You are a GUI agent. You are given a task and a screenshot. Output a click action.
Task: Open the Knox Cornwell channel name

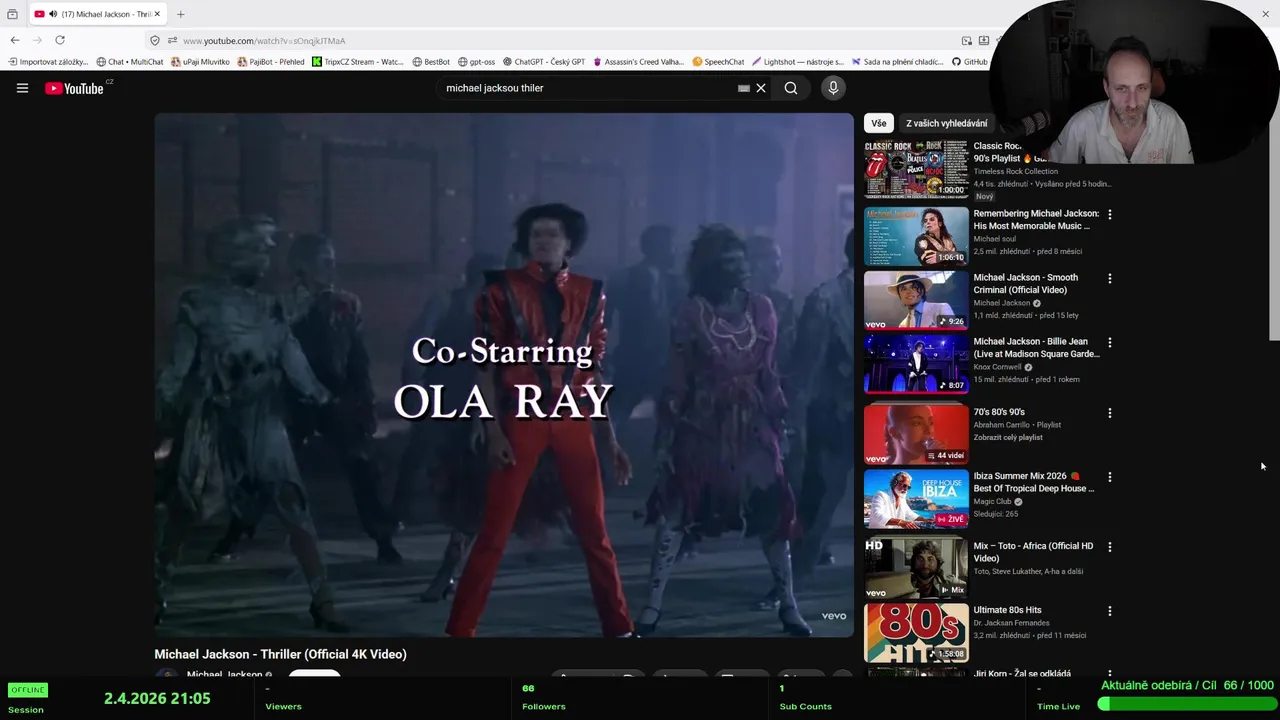pyautogui.click(x=997, y=367)
